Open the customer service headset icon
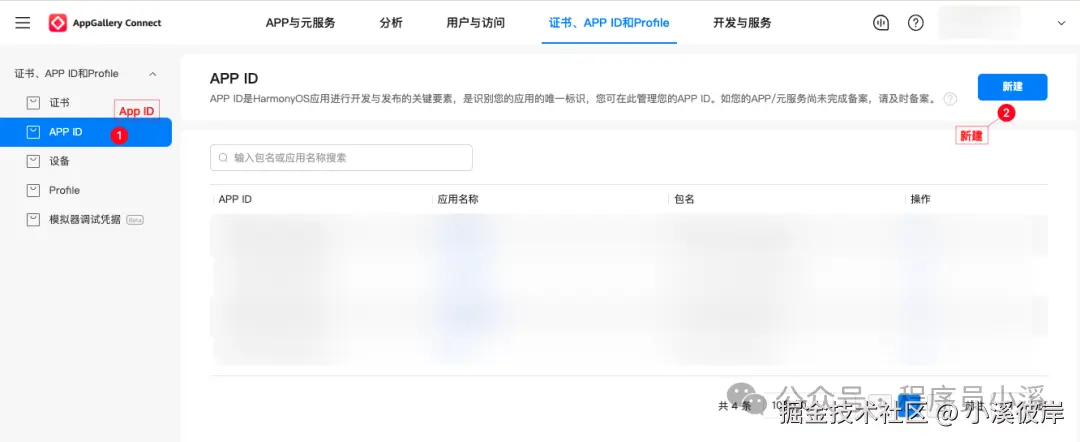The image size is (1080, 442). tap(881, 23)
